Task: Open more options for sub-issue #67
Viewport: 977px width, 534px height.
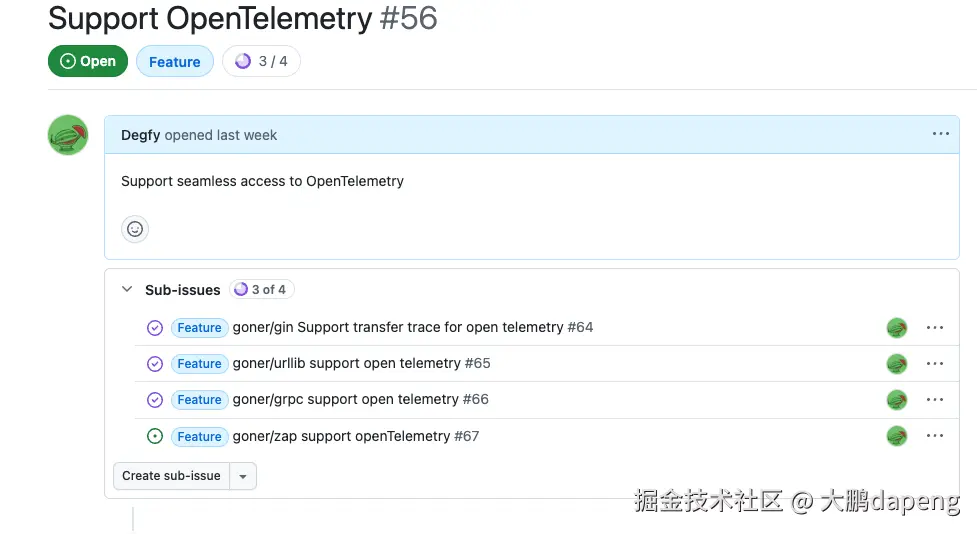Action: pyautogui.click(x=934, y=436)
